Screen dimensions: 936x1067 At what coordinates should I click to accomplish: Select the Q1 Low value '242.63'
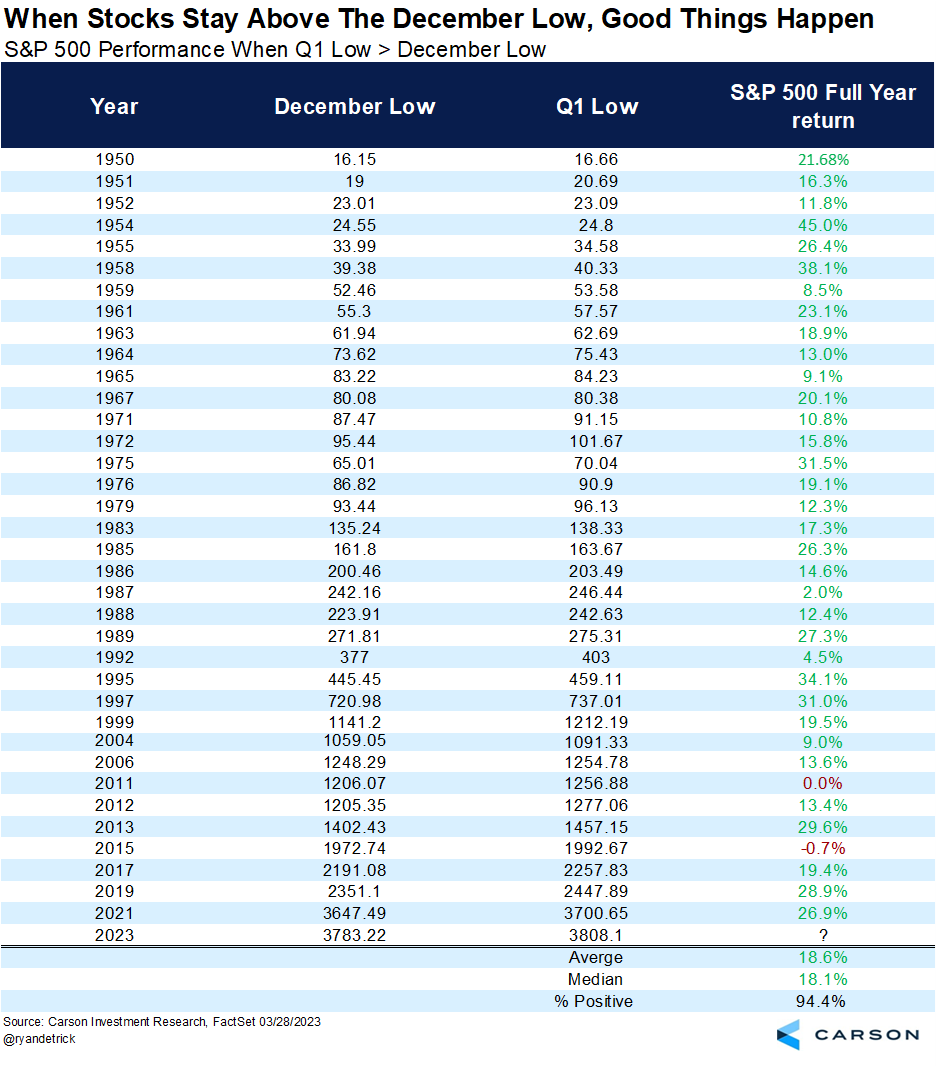tap(596, 614)
